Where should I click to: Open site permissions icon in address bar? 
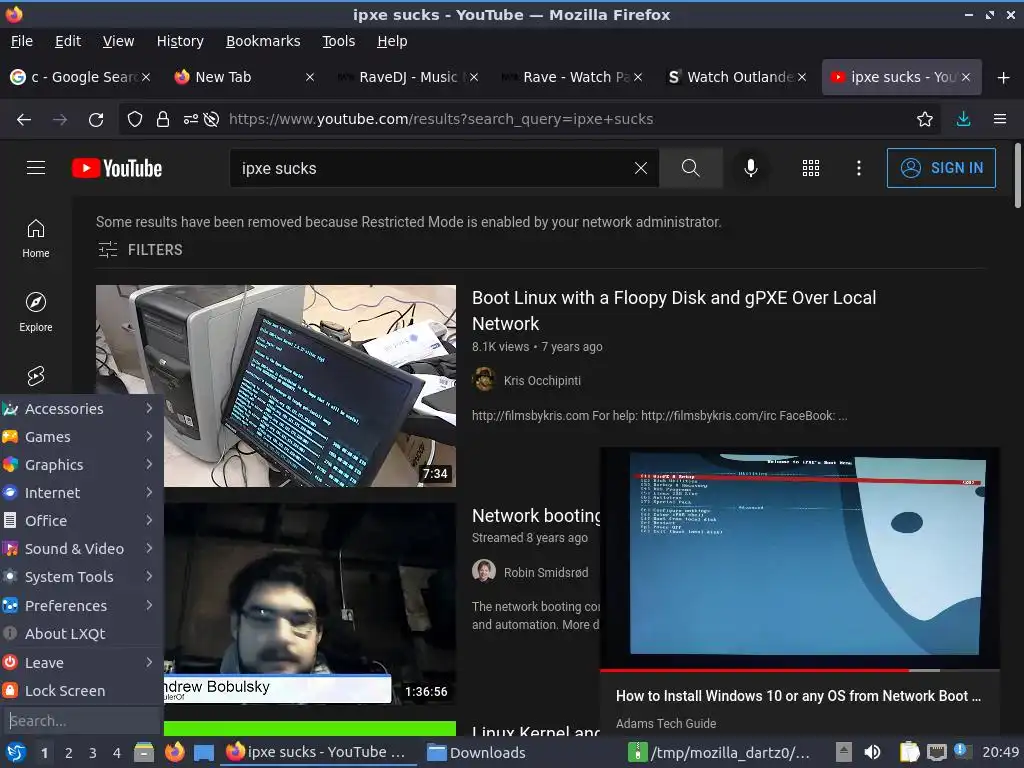click(x=191, y=120)
